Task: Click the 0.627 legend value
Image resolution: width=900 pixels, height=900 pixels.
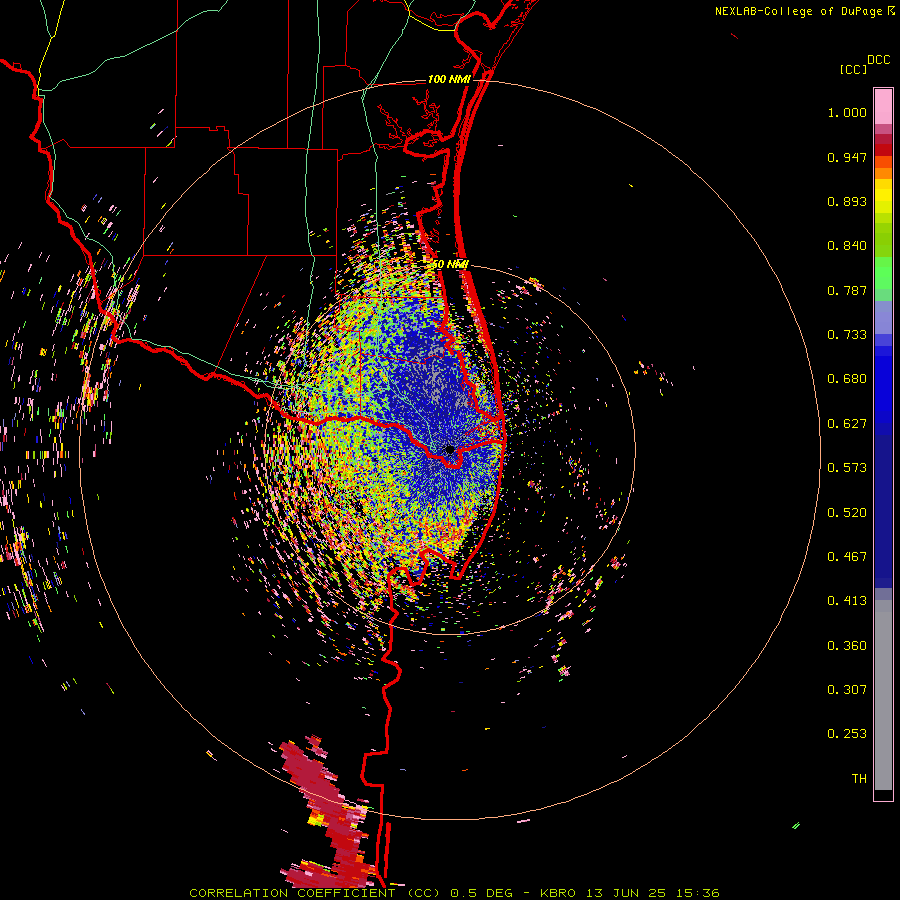Action: pos(847,424)
